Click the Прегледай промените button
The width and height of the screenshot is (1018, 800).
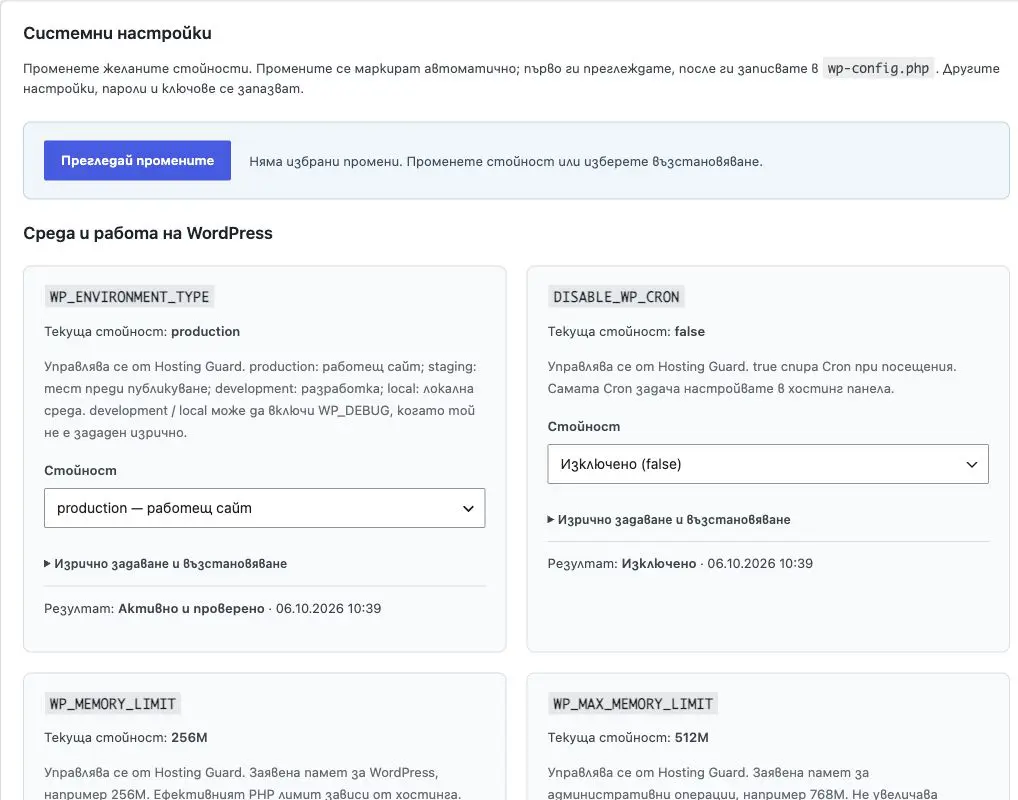[x=137, y=160]
